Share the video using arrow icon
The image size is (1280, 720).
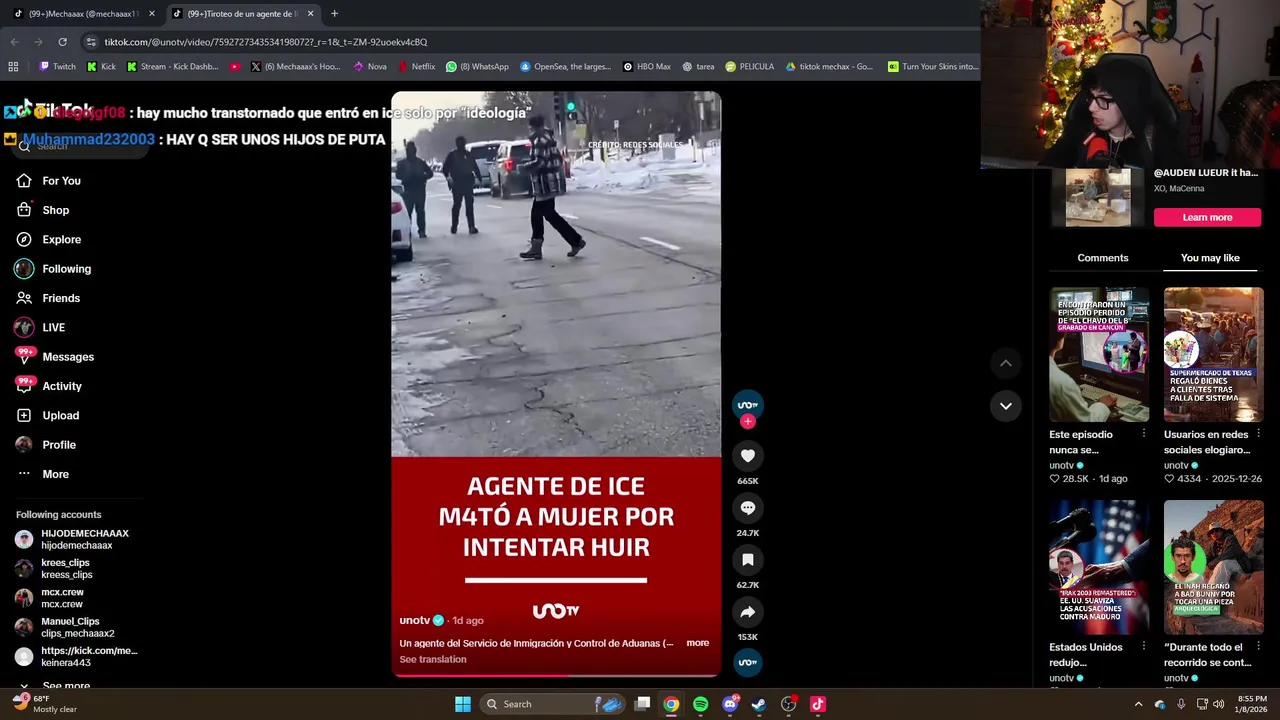[x=747, y=612]
